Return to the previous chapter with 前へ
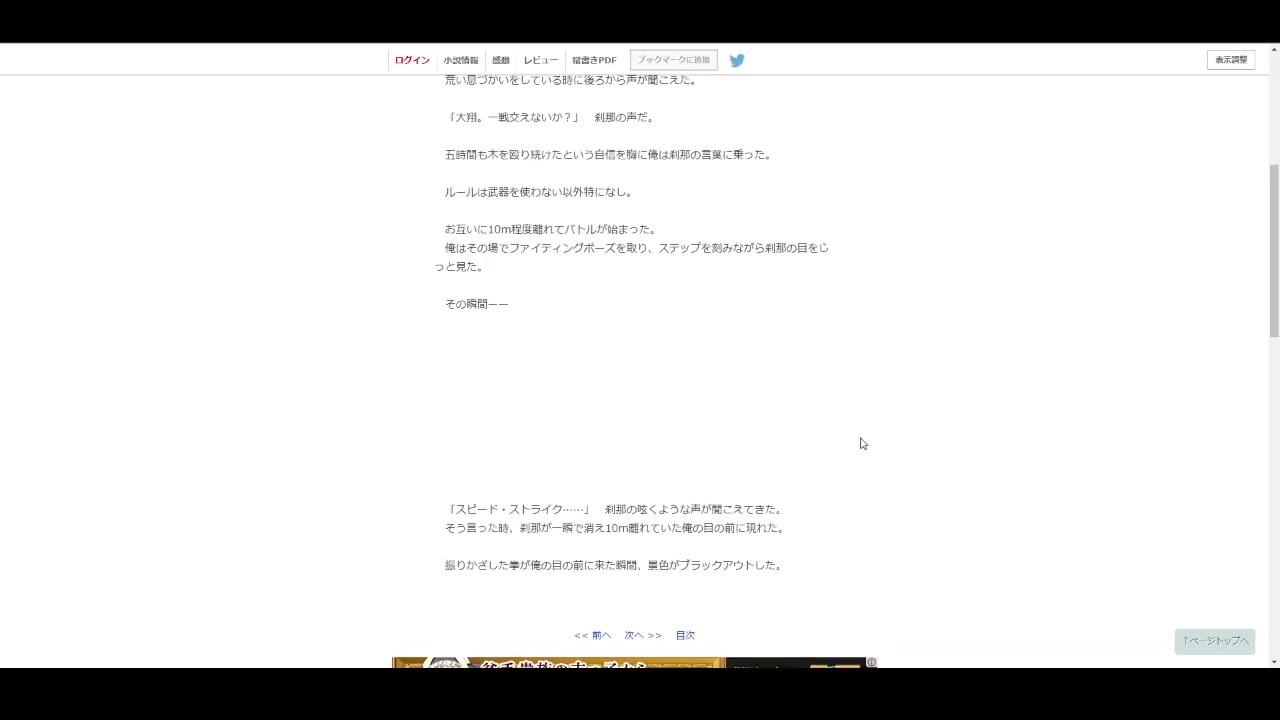This screenshot has height=720, width=1280. [x=592, y=634]
